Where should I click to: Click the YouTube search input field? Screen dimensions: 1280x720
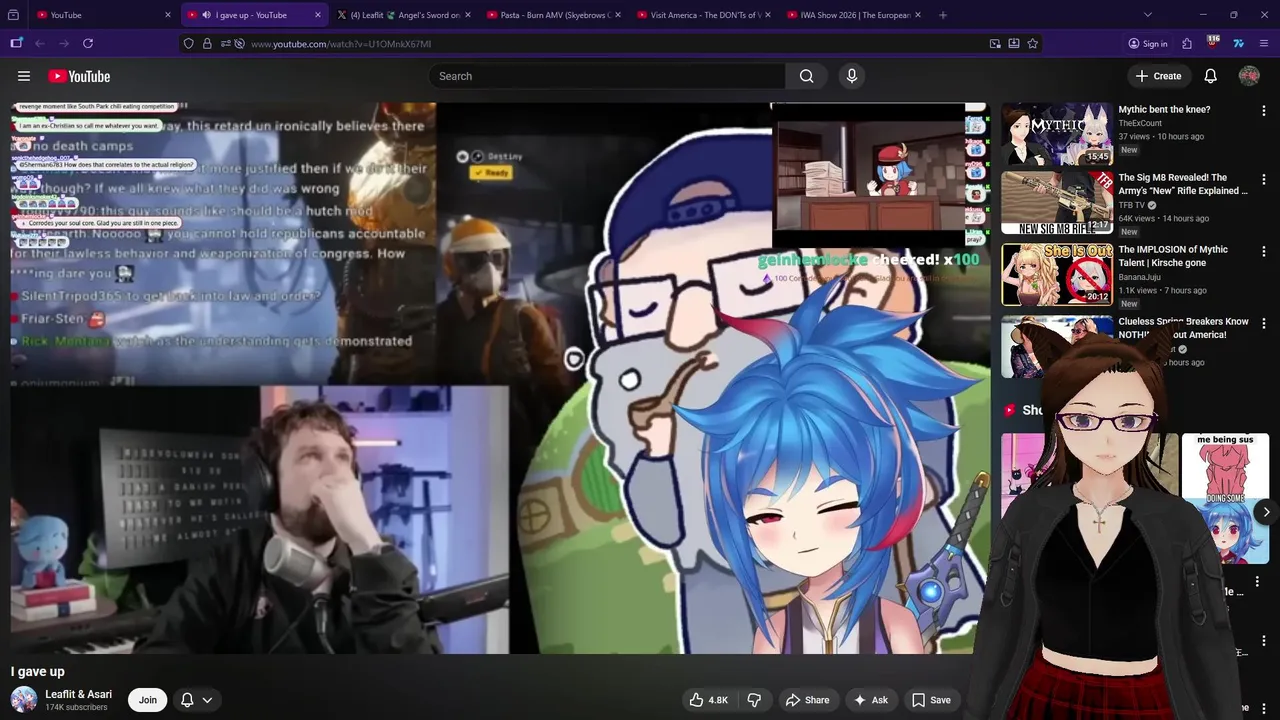[x=607, y=76]
